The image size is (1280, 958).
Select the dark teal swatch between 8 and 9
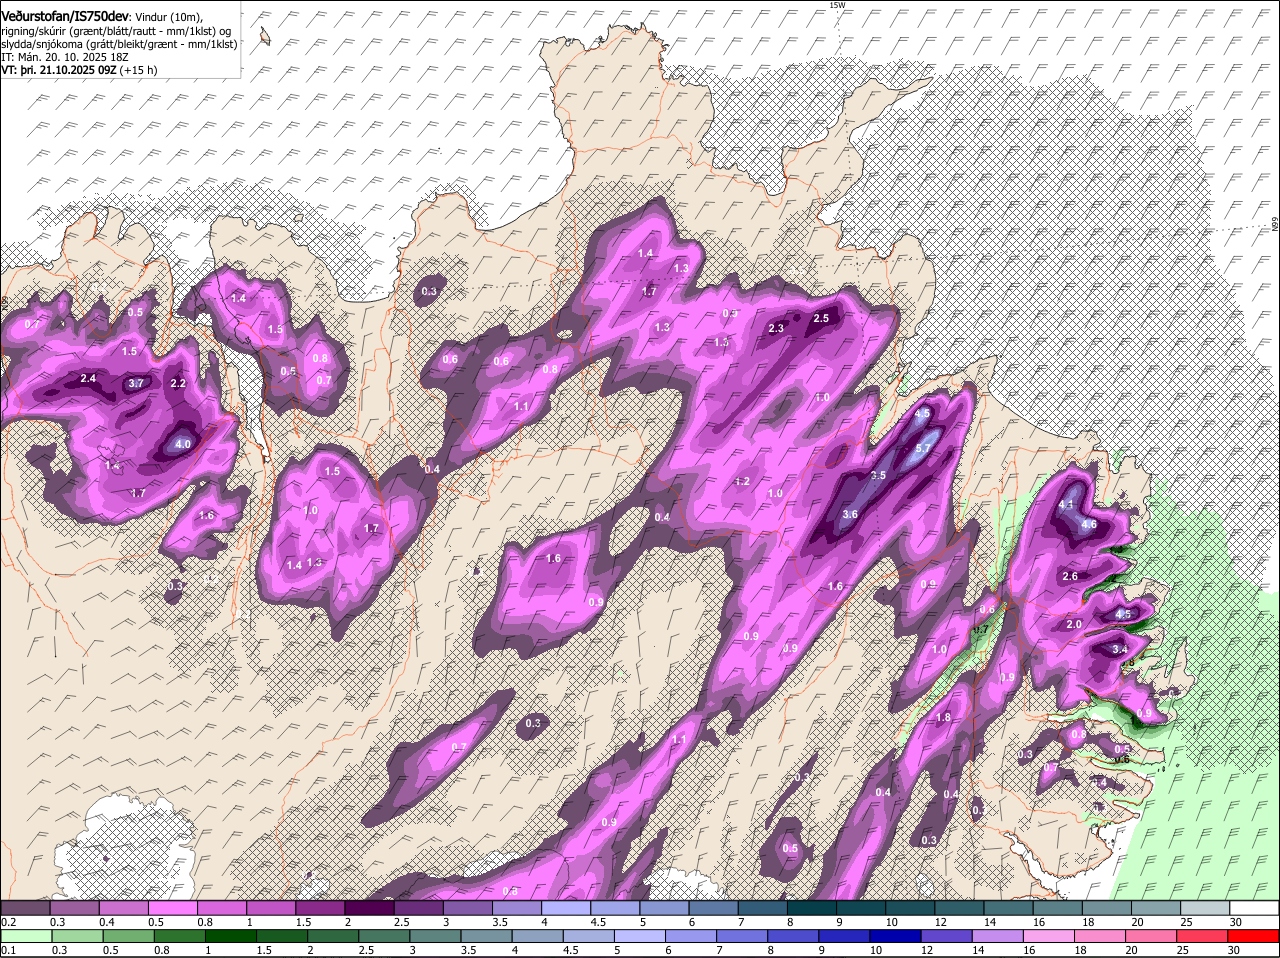point(812,907)
